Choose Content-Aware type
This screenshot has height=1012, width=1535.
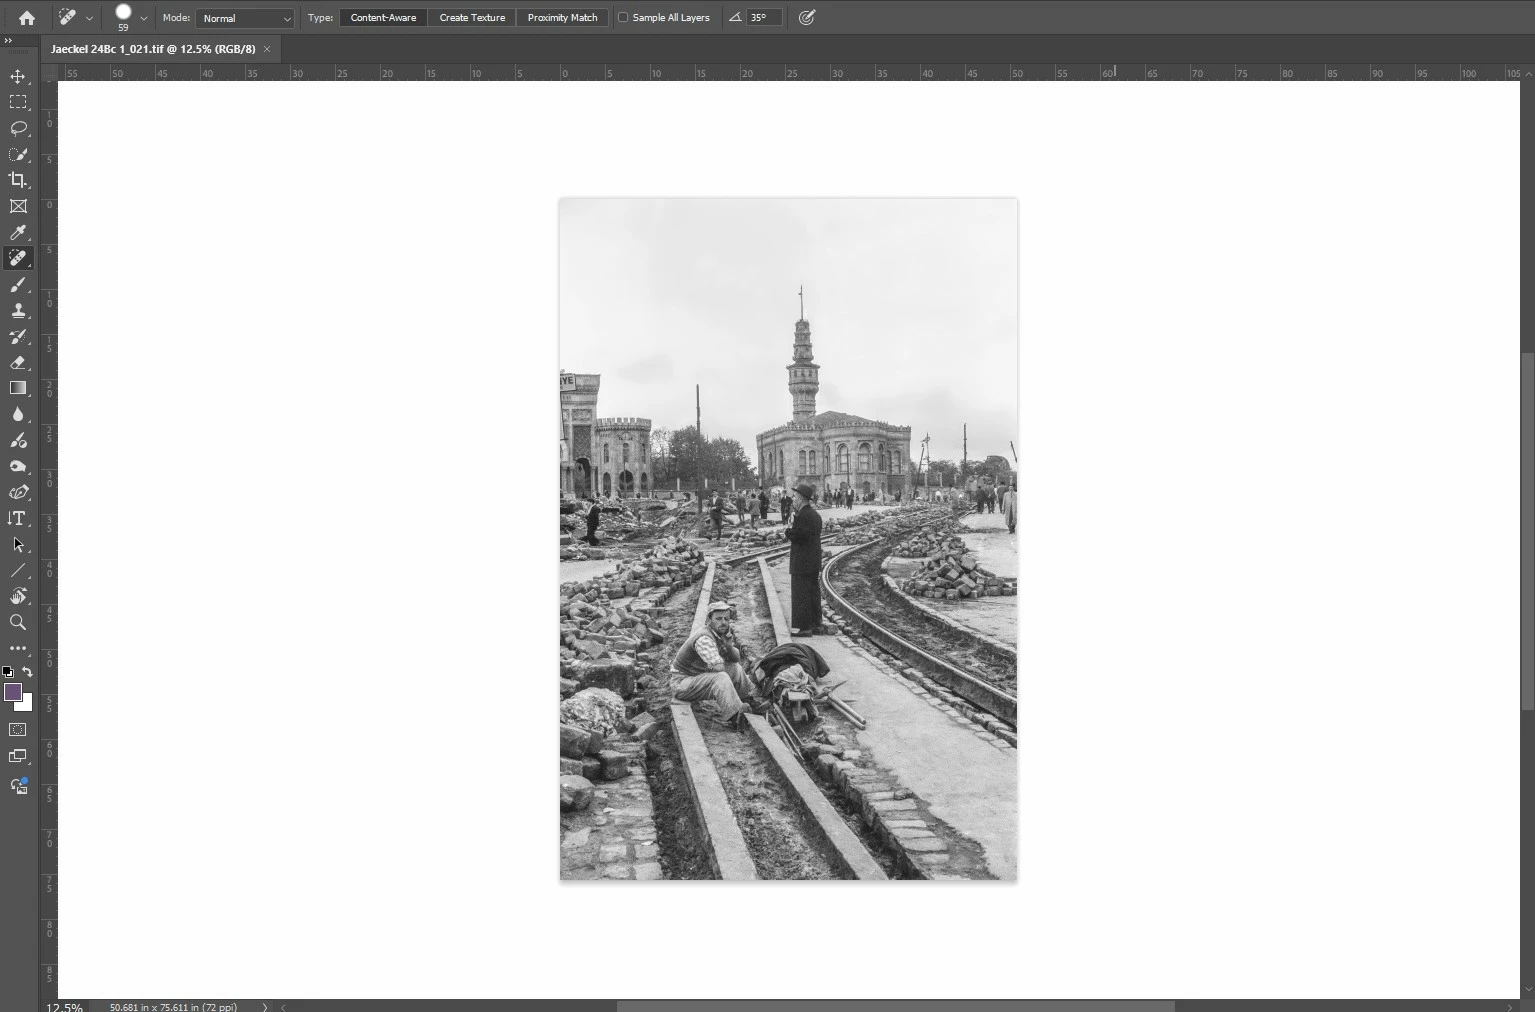point(383,18)
